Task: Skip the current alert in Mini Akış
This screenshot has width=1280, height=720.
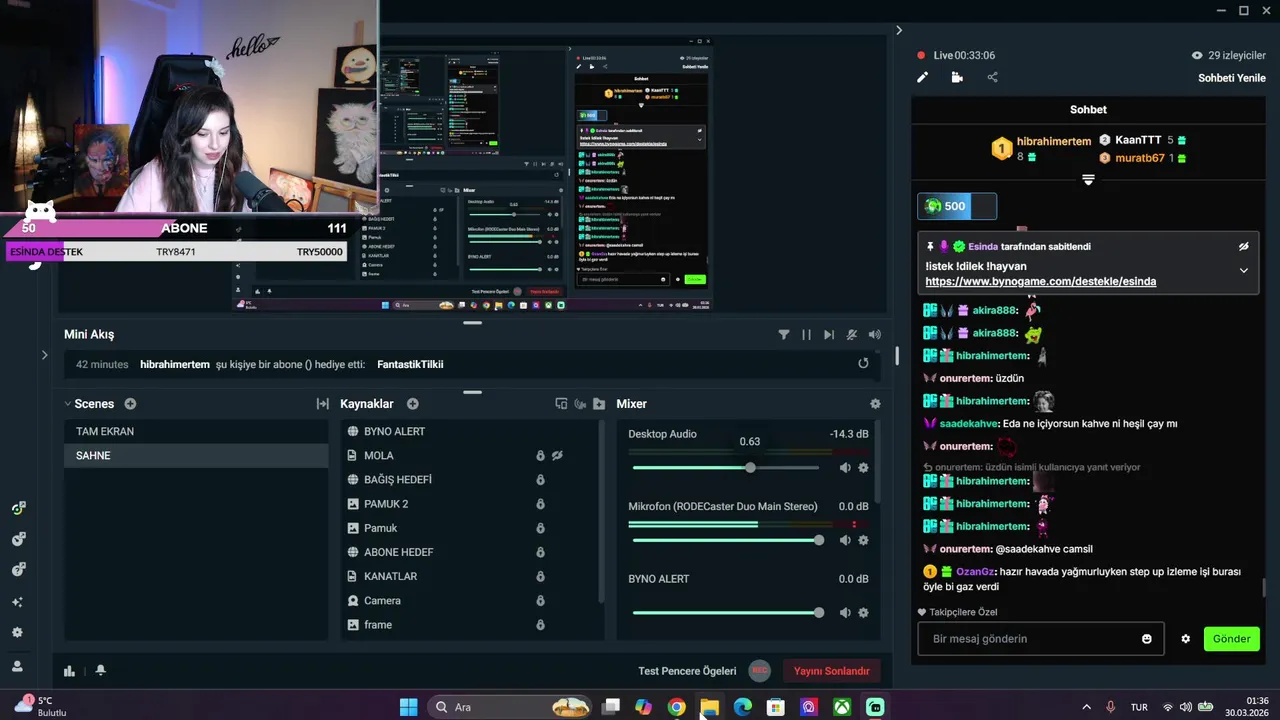Action: pyautogui.click(x=829, y=335)
